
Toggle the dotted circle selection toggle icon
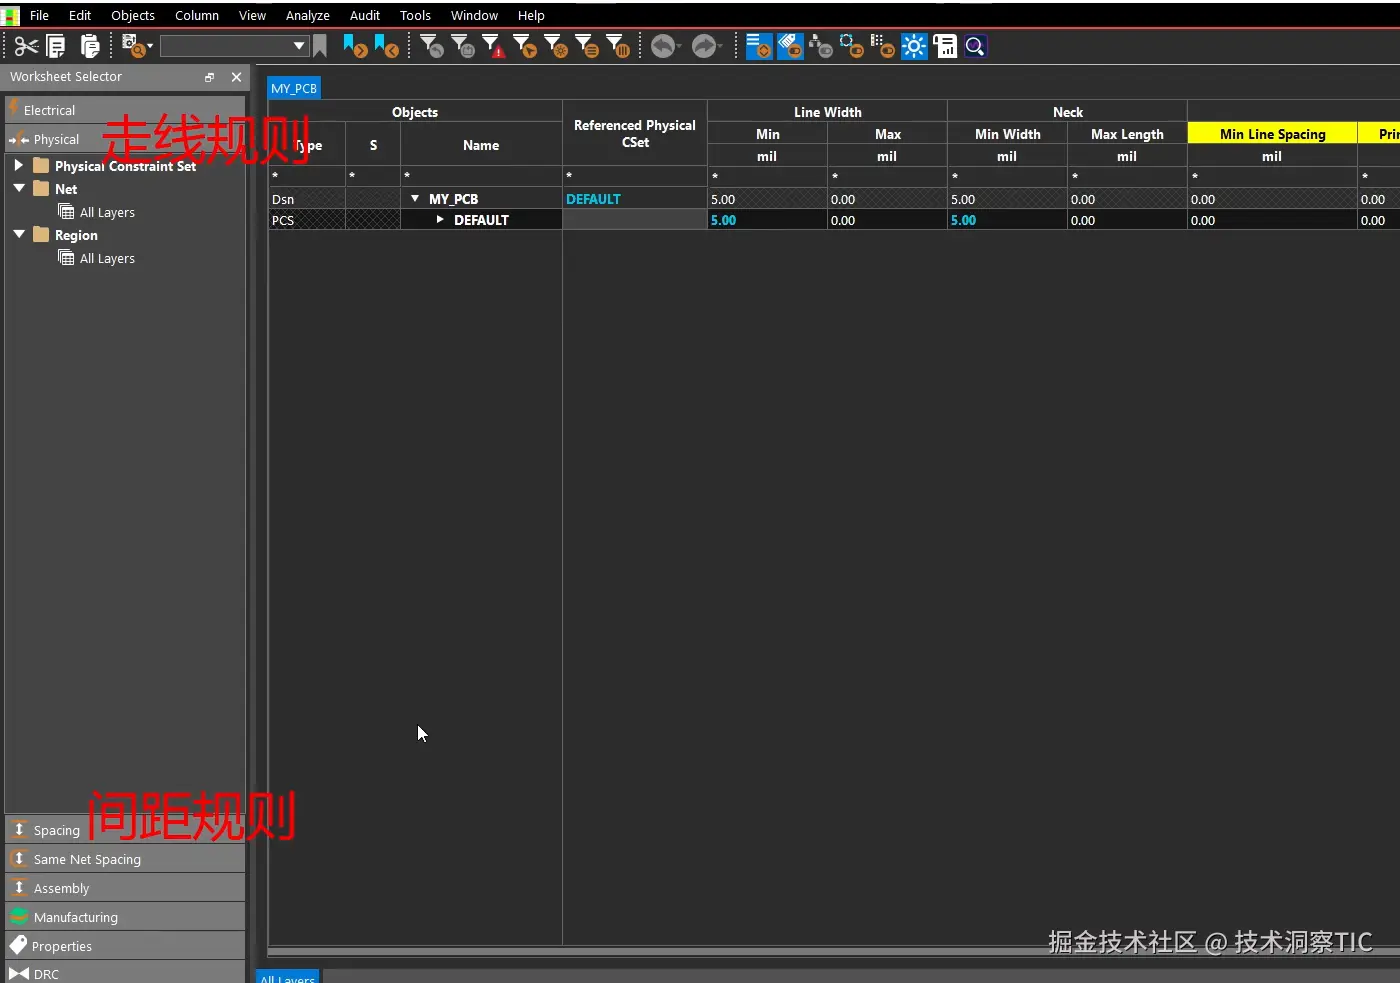852,46
